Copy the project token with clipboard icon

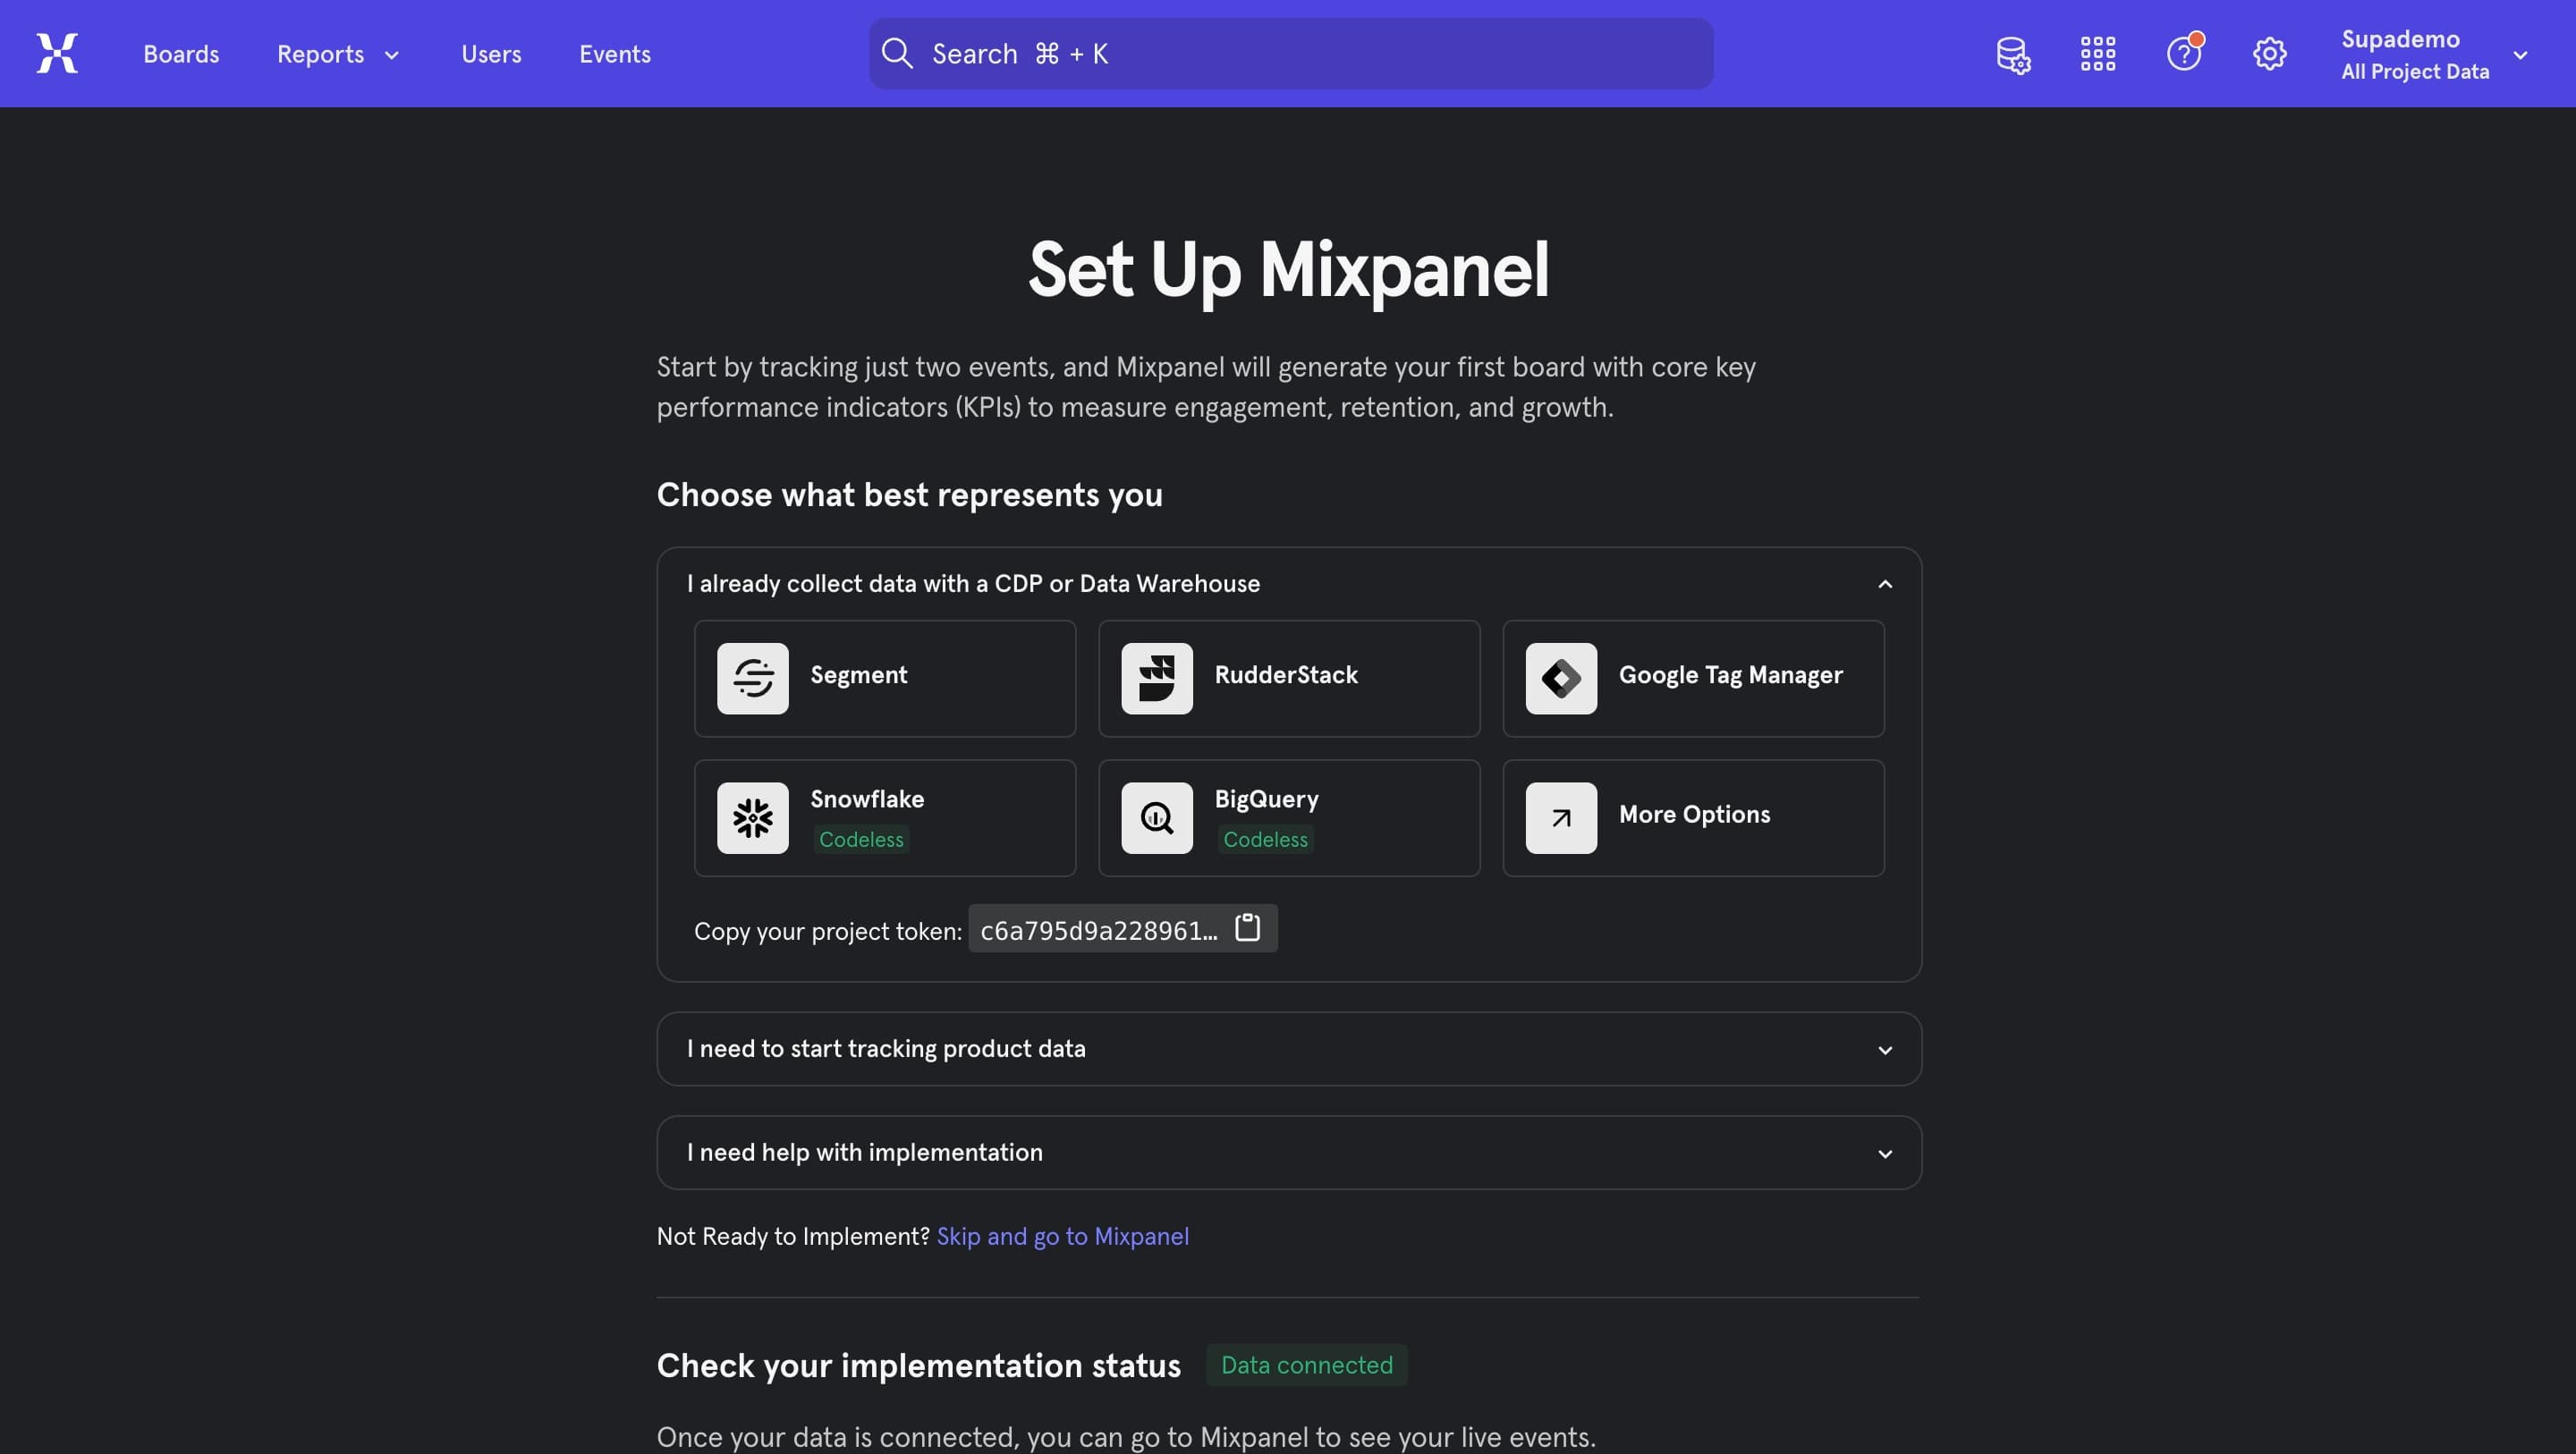tap(1247, 928)
